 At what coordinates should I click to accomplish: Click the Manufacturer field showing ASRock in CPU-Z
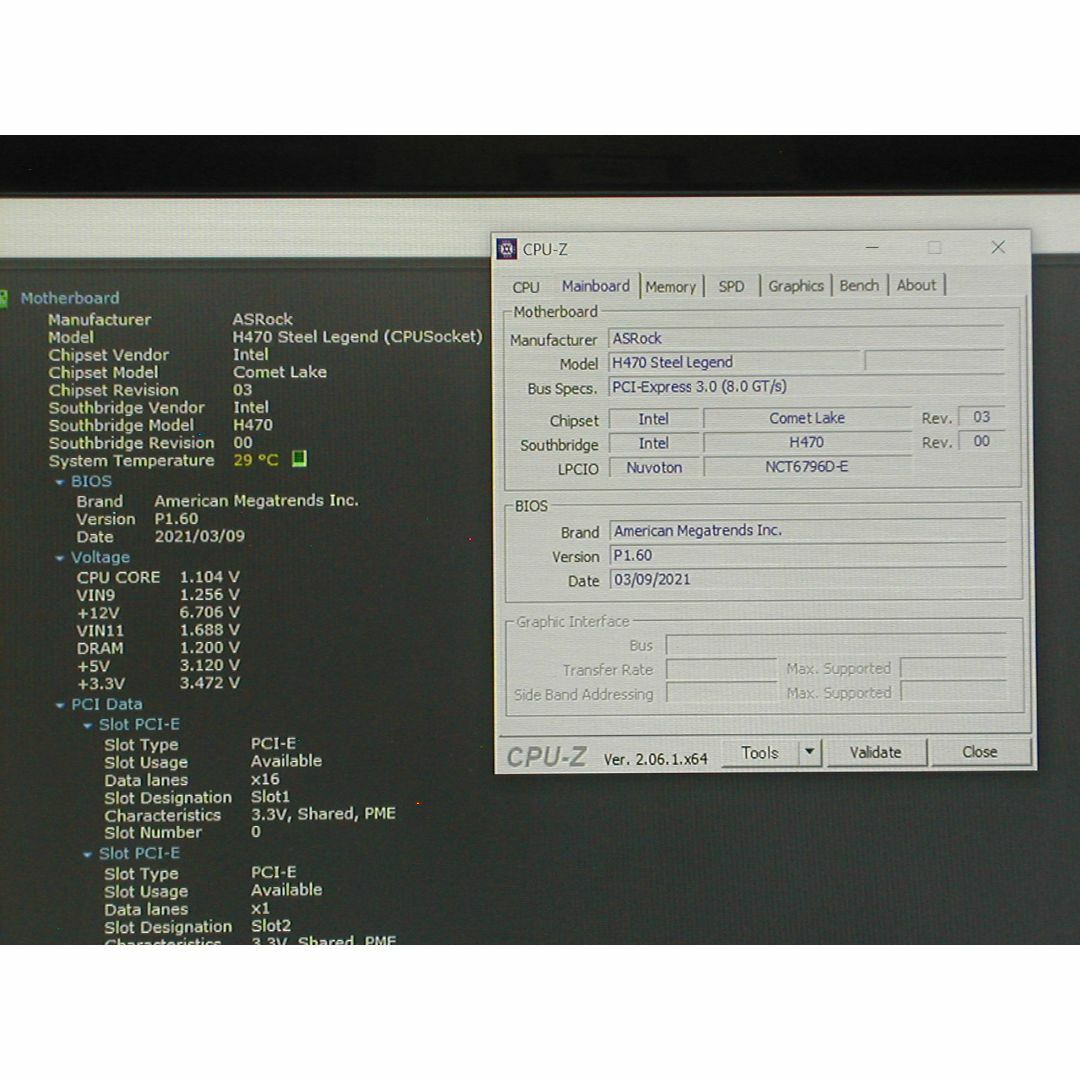click(806, 338)
